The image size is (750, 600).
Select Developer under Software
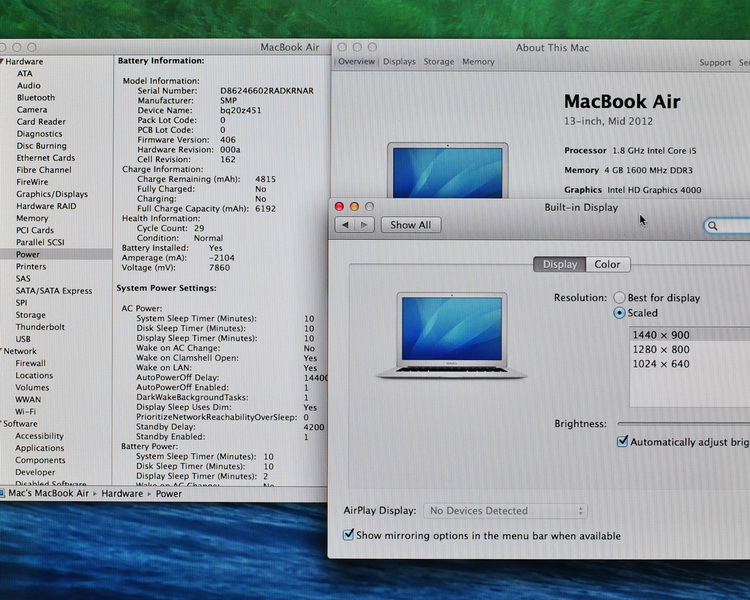click(35, 472)
